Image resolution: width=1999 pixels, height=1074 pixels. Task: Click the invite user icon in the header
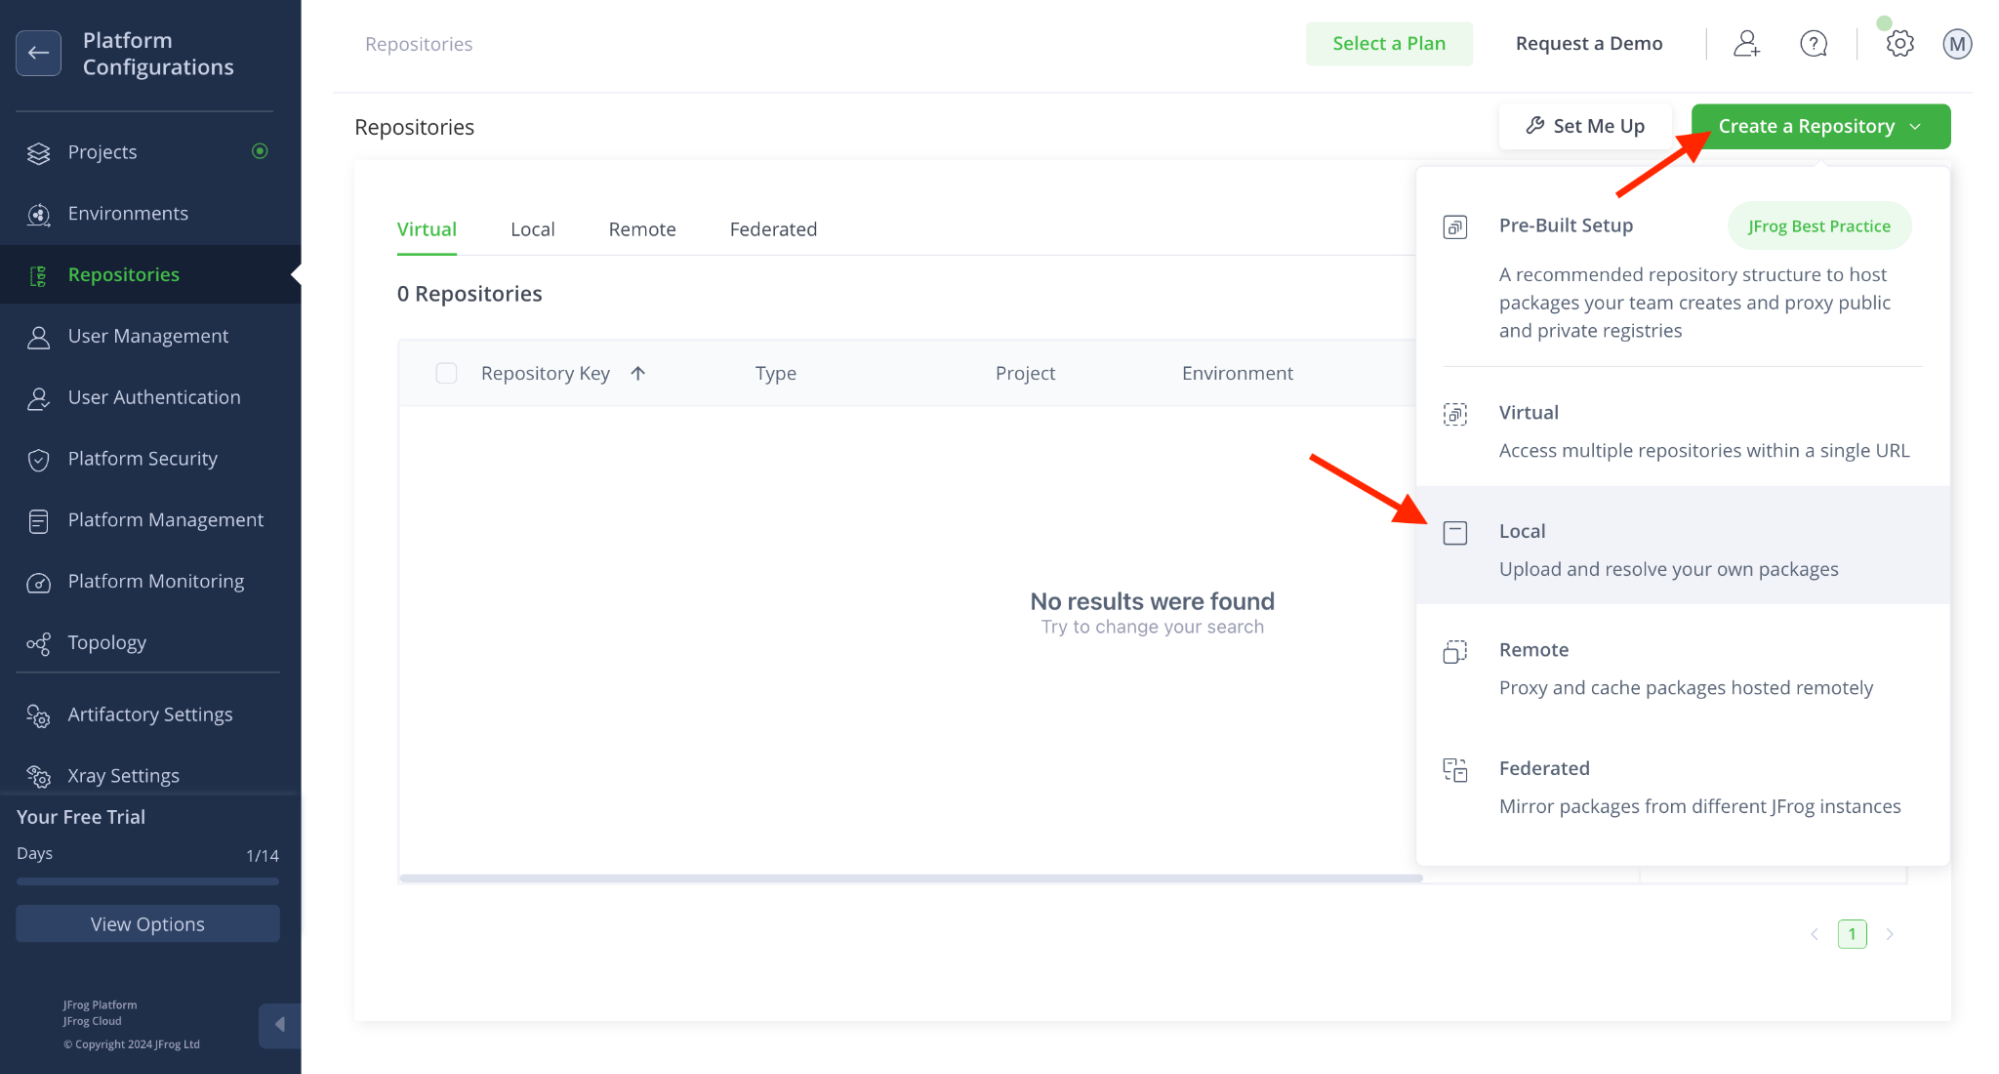point(1746,43)
